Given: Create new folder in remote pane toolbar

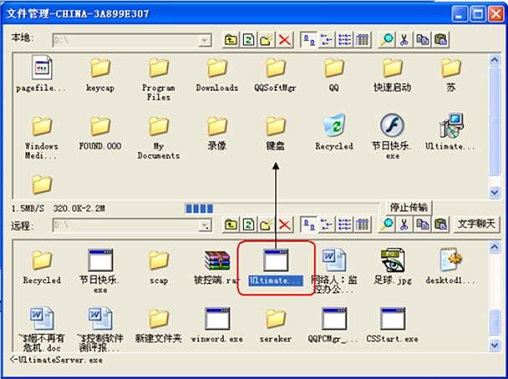Looking at the screenshot, I should click(x=266, y=225).
